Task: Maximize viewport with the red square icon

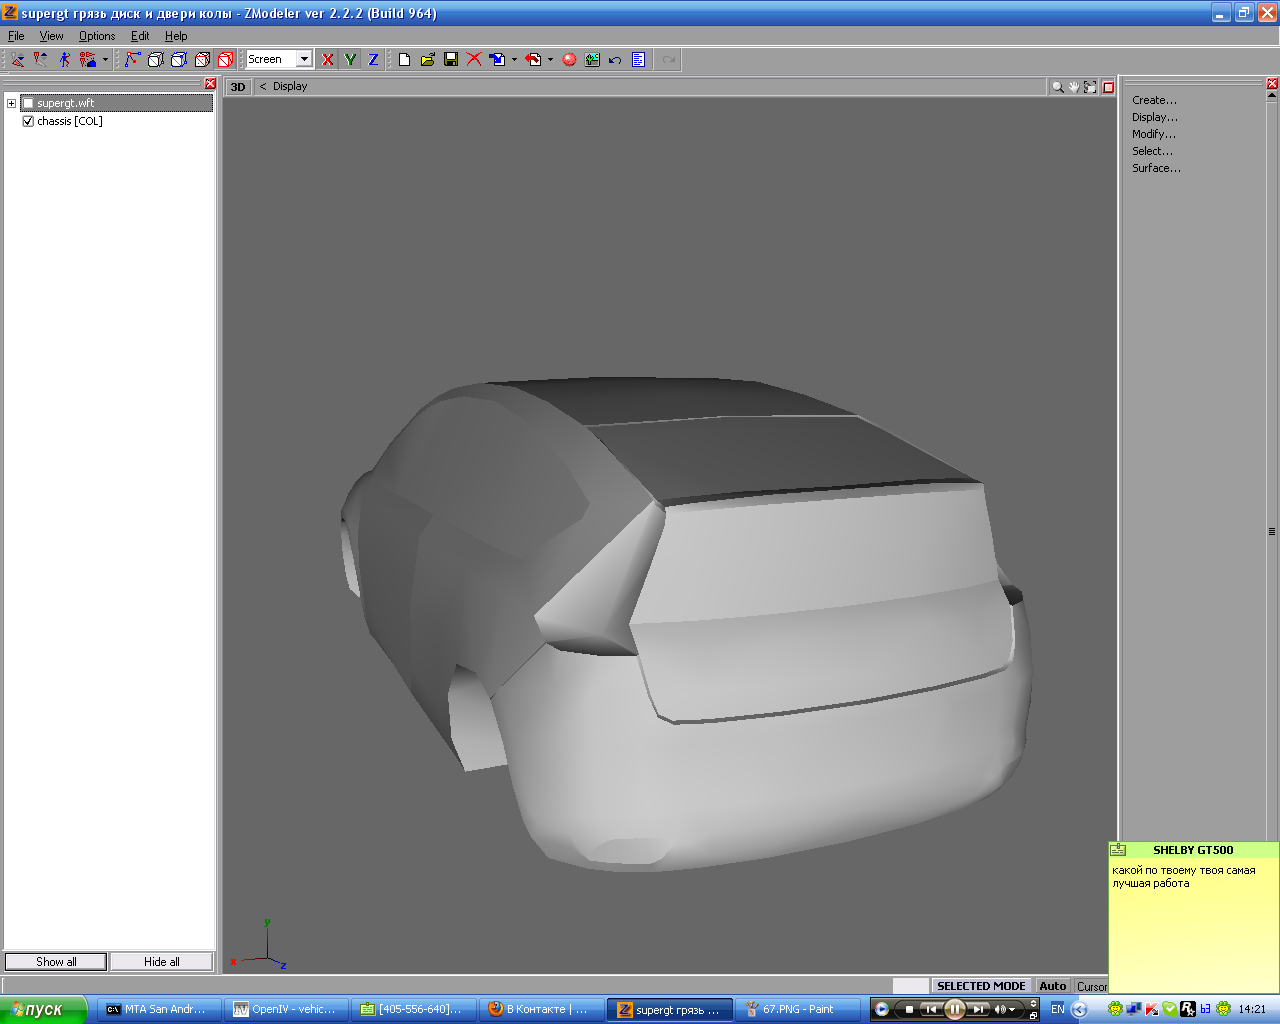Action: point(1108,87)
